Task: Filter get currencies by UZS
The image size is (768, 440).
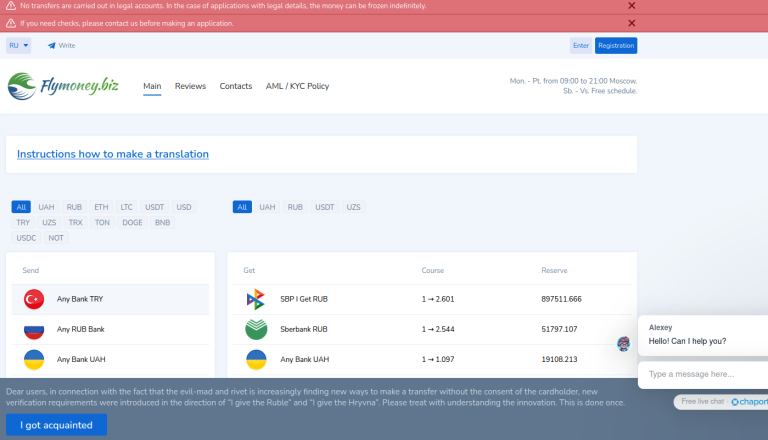Action: [x=353, y=207]
